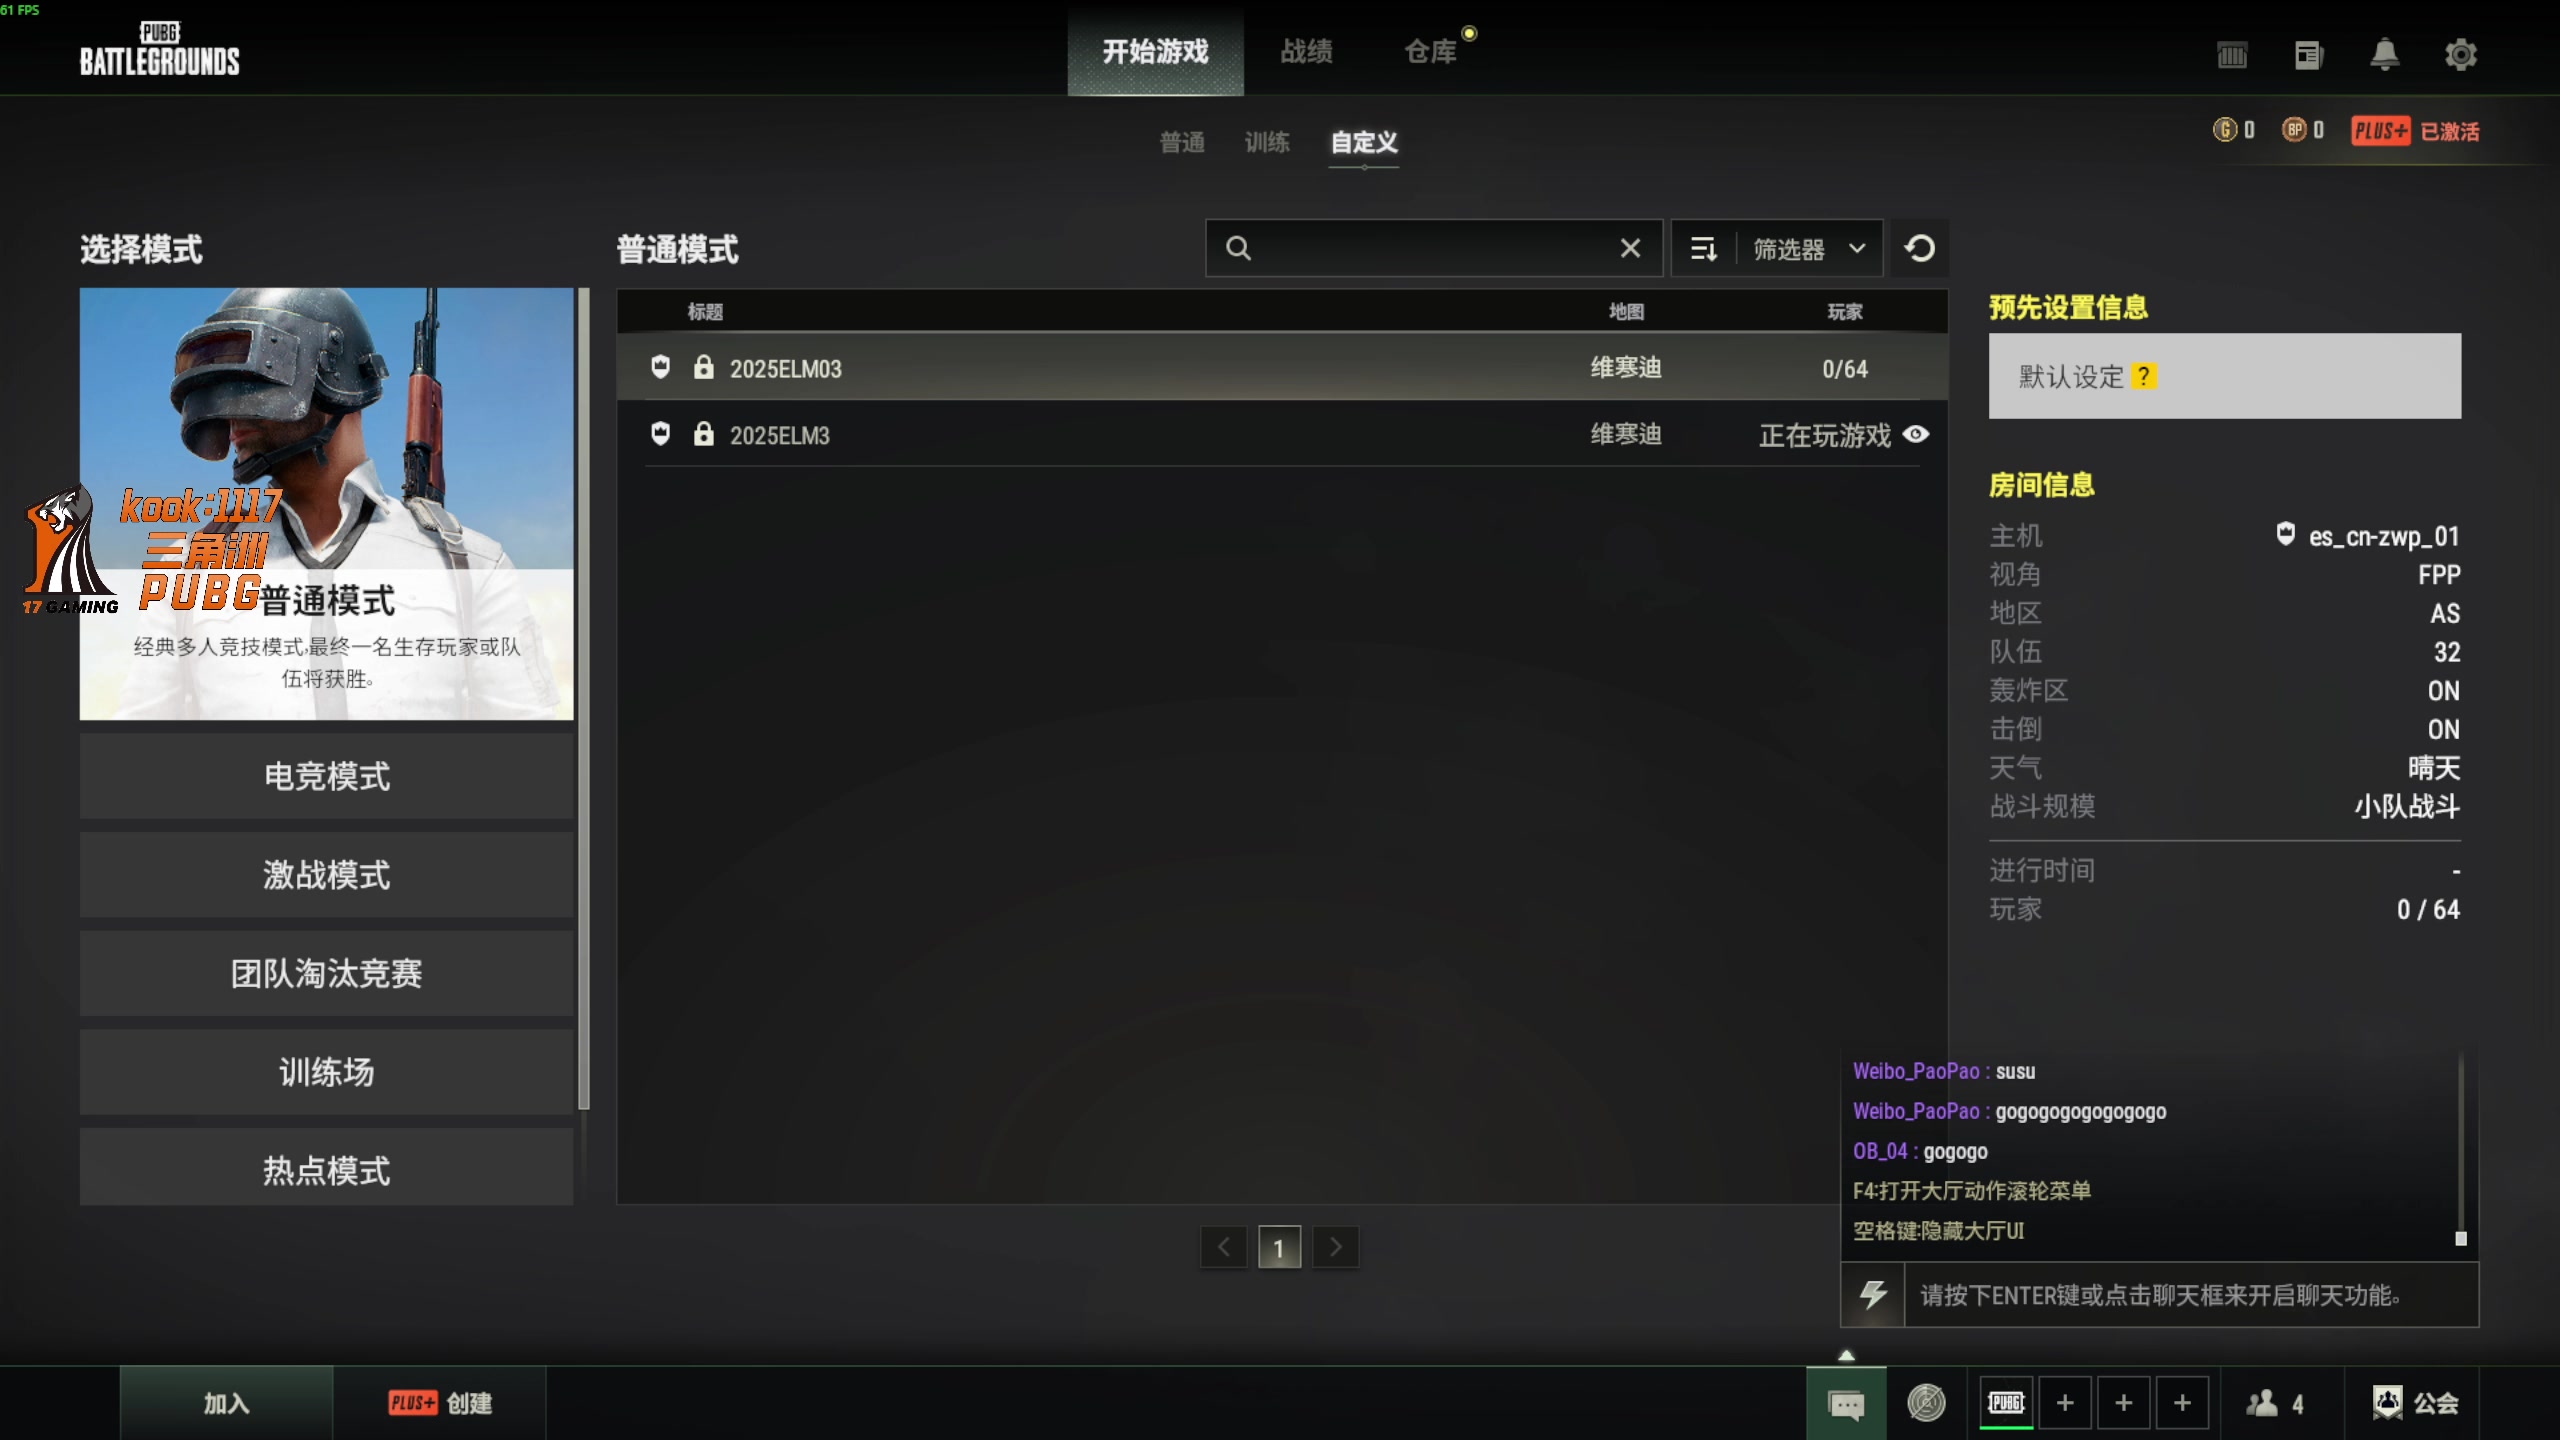Select the 2025ELM03 room title
Screen dimensions: 2560x1440
coord(786,369)
